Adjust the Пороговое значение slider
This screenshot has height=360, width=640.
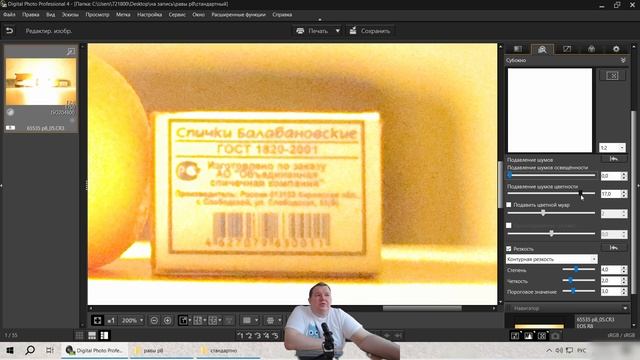(x=578, y=291)
